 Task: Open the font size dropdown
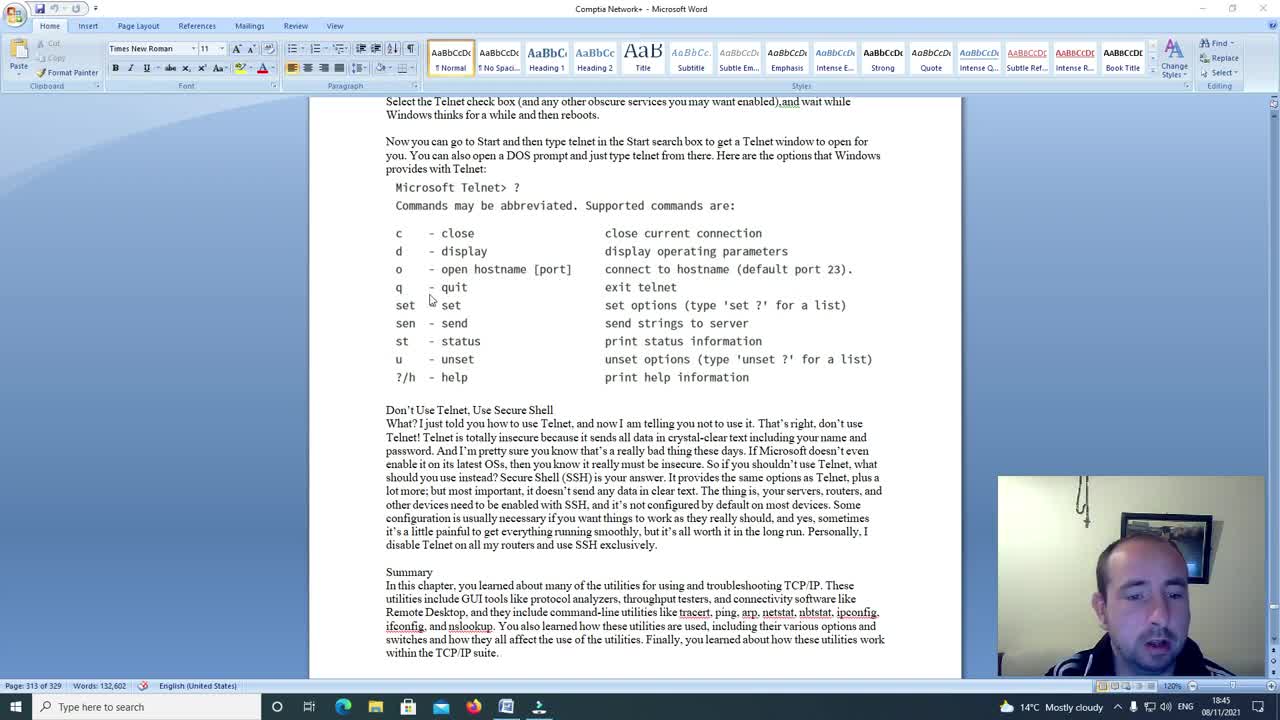pos(222,49)
